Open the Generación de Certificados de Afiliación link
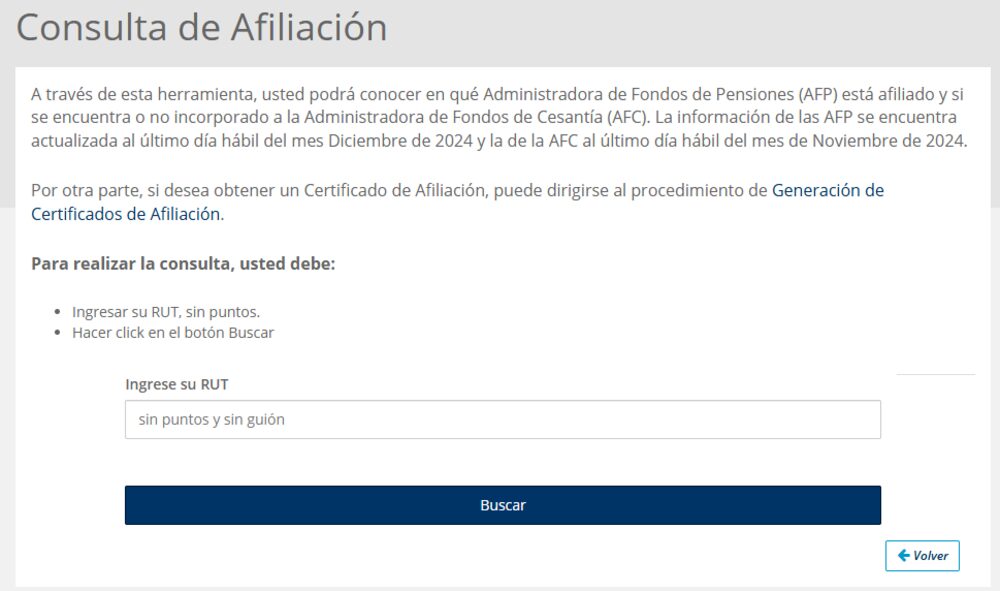 click(827, 190)
